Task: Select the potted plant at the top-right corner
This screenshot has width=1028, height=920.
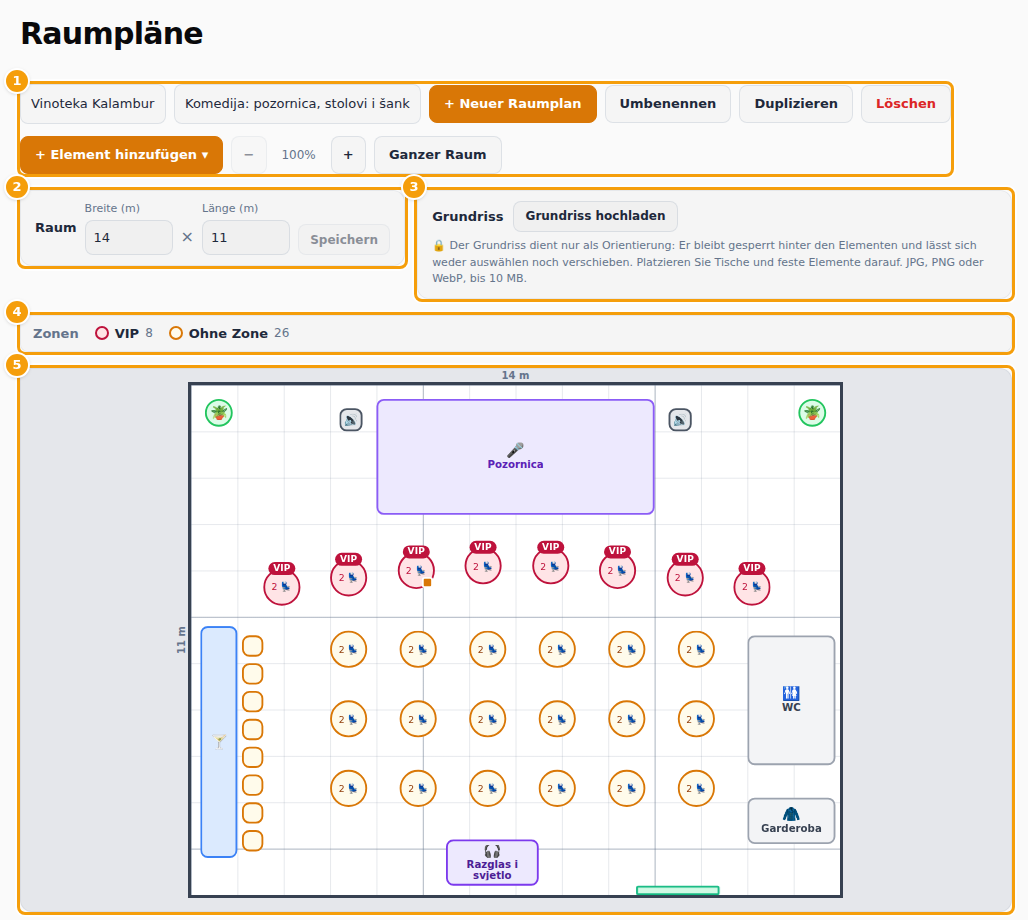Action: tap(812, 413)
